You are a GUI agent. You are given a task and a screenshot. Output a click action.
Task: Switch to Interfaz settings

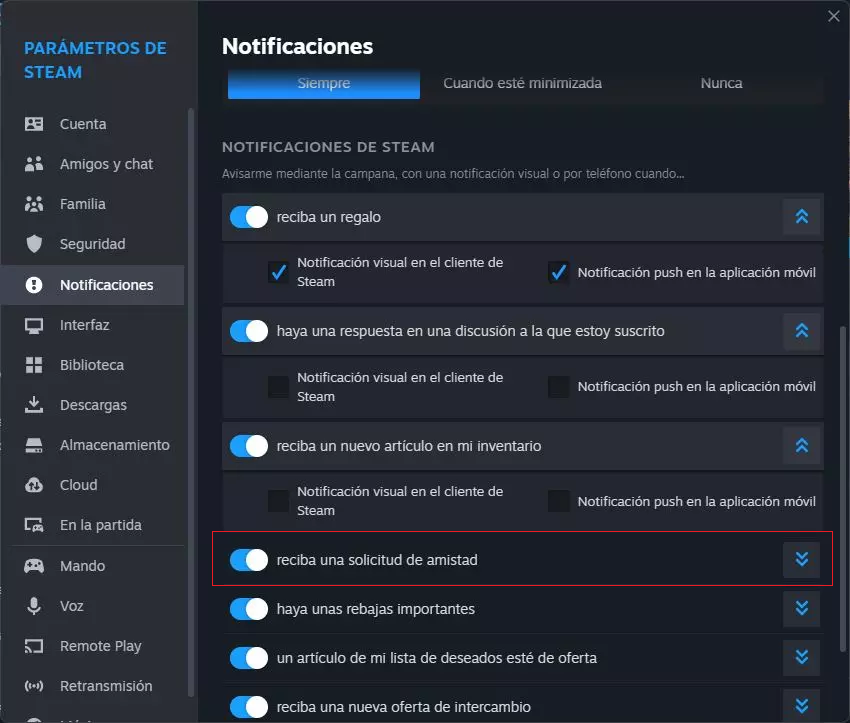tap(93, 325)
